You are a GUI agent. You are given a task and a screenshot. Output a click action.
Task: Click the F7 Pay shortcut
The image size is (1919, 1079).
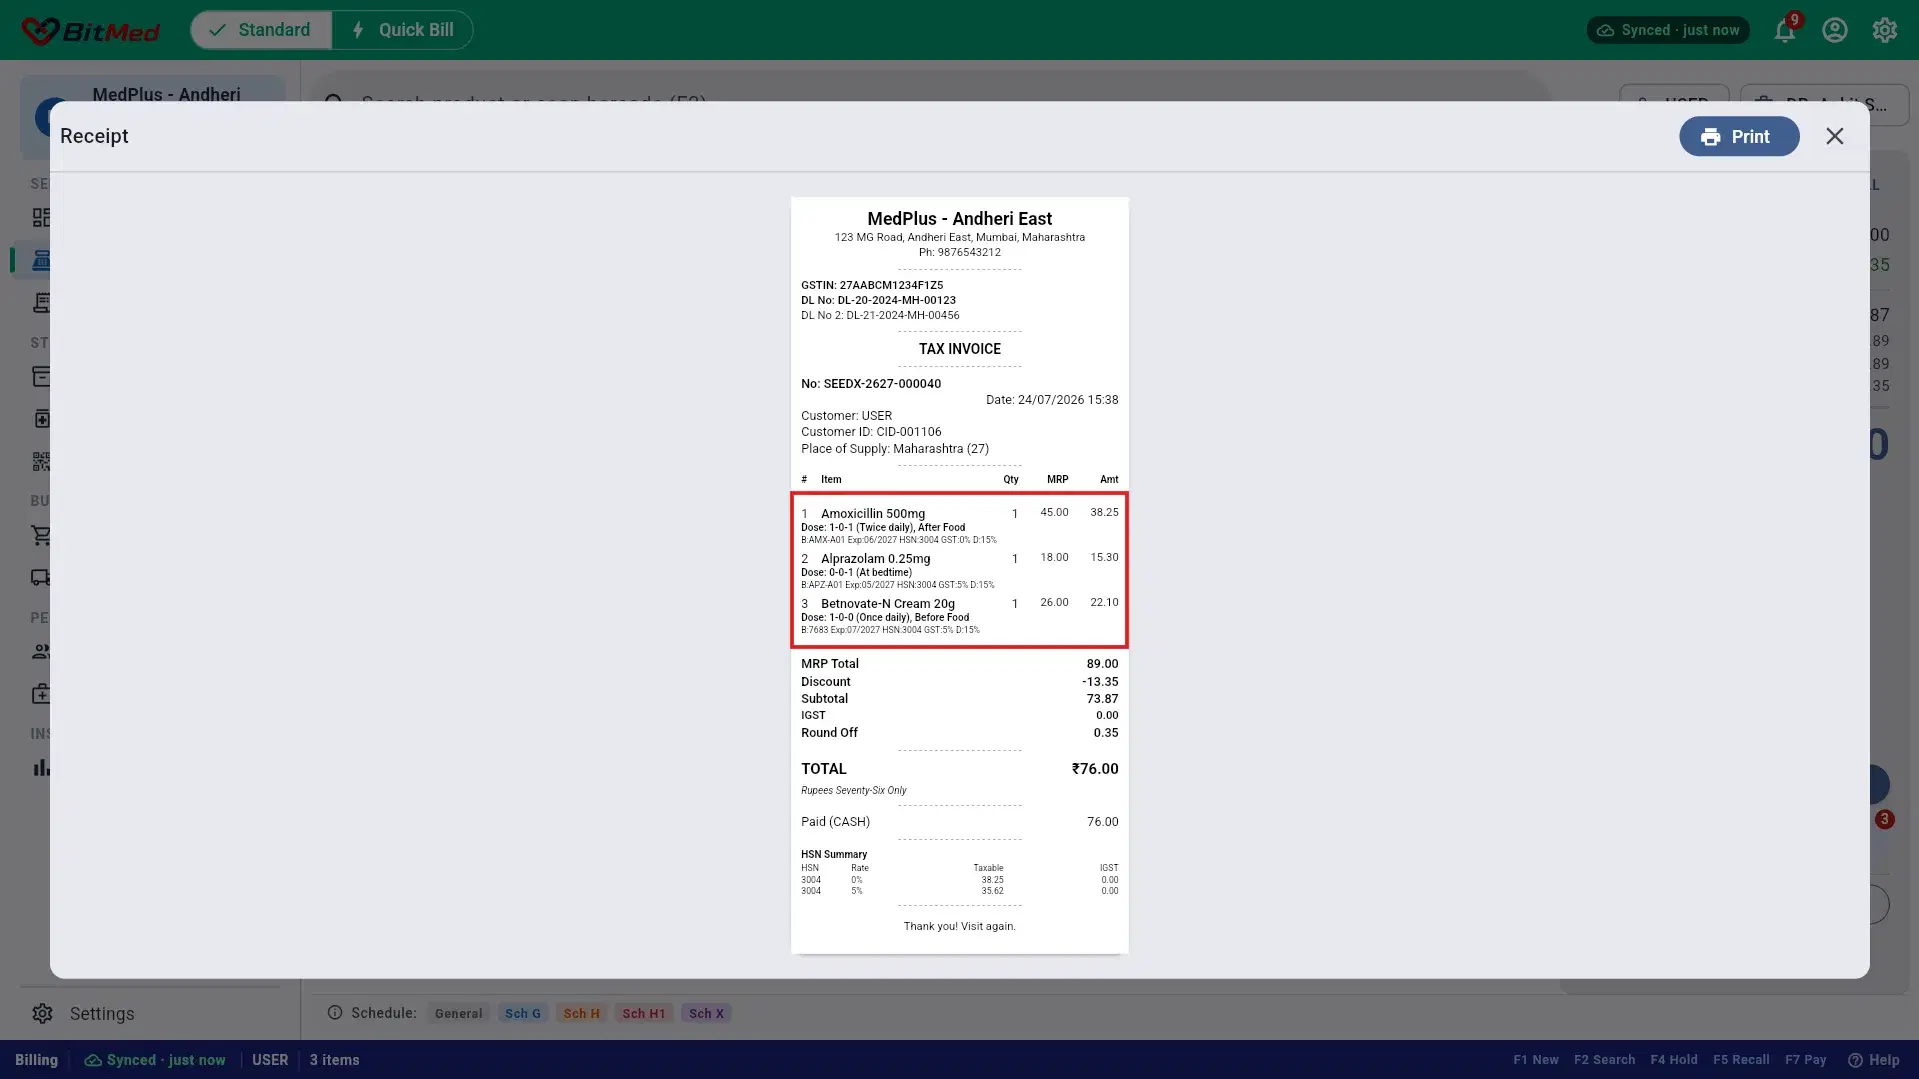click(1806, 1060)
